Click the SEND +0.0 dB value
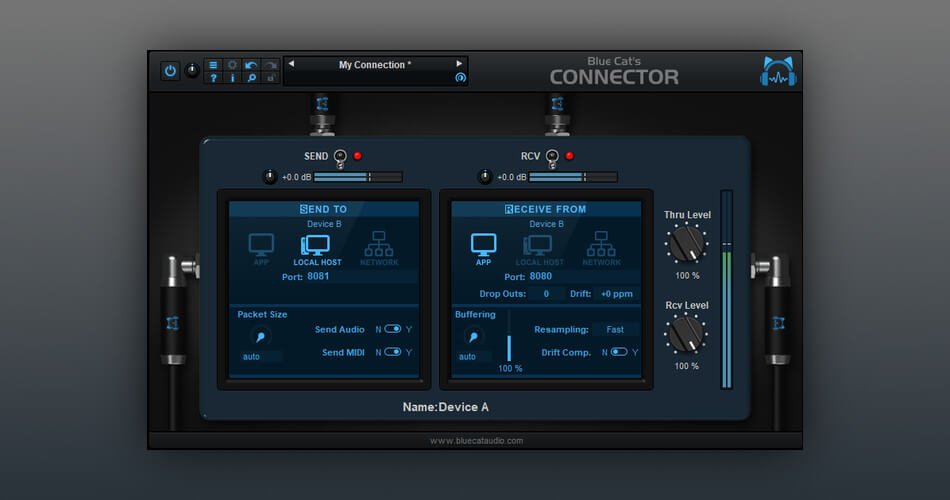 [x=296, y=178]
